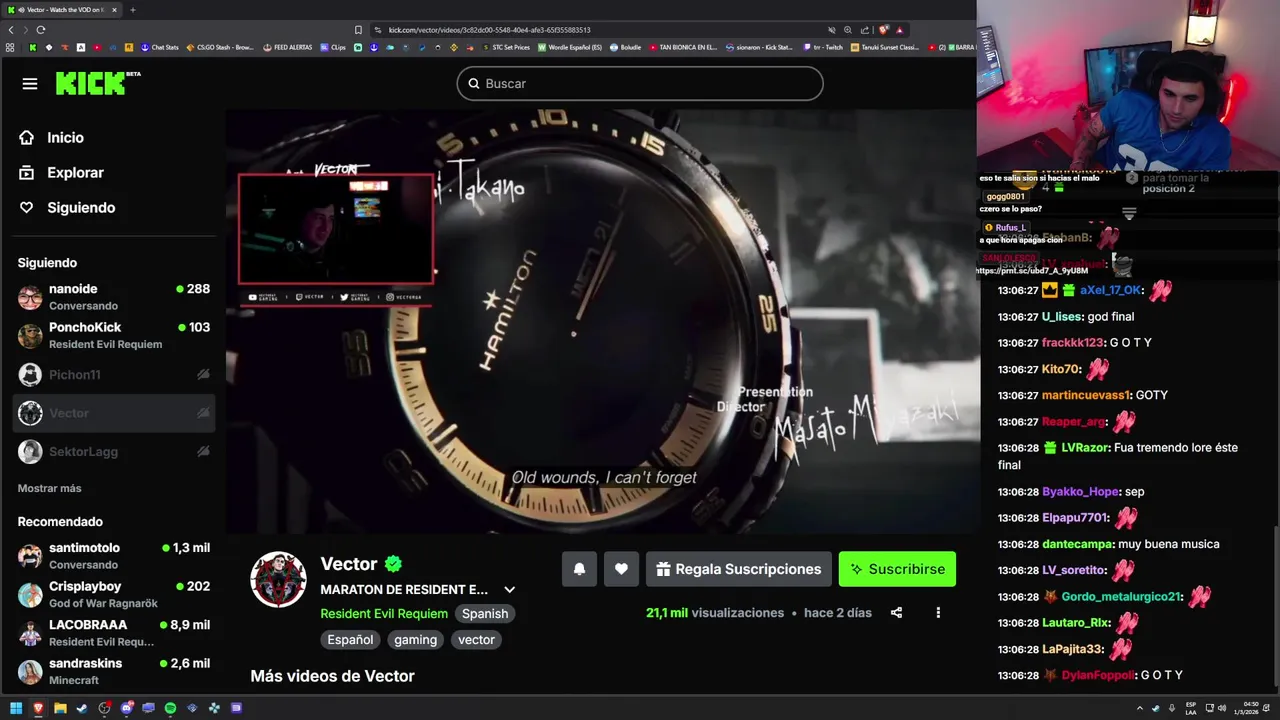
Task: Open the Kick hamburger menu
Action: tap(29, 84)
